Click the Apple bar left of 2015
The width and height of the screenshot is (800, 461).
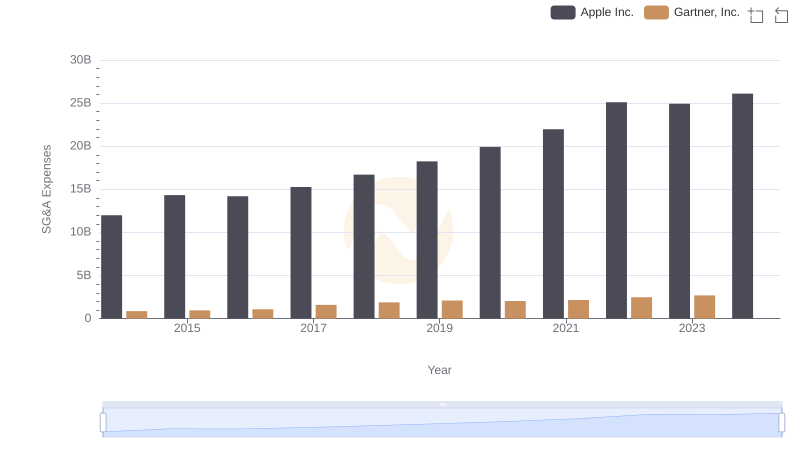pyautogui.click(x=174, y=257)
